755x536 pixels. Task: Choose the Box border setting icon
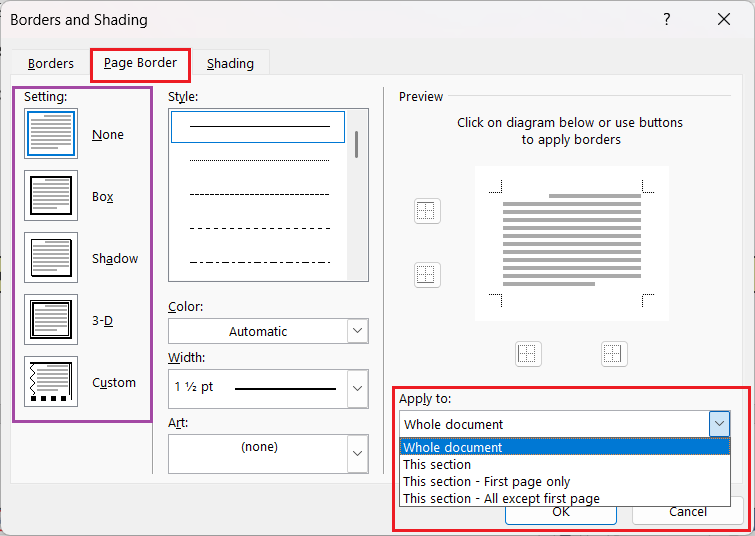51,196
